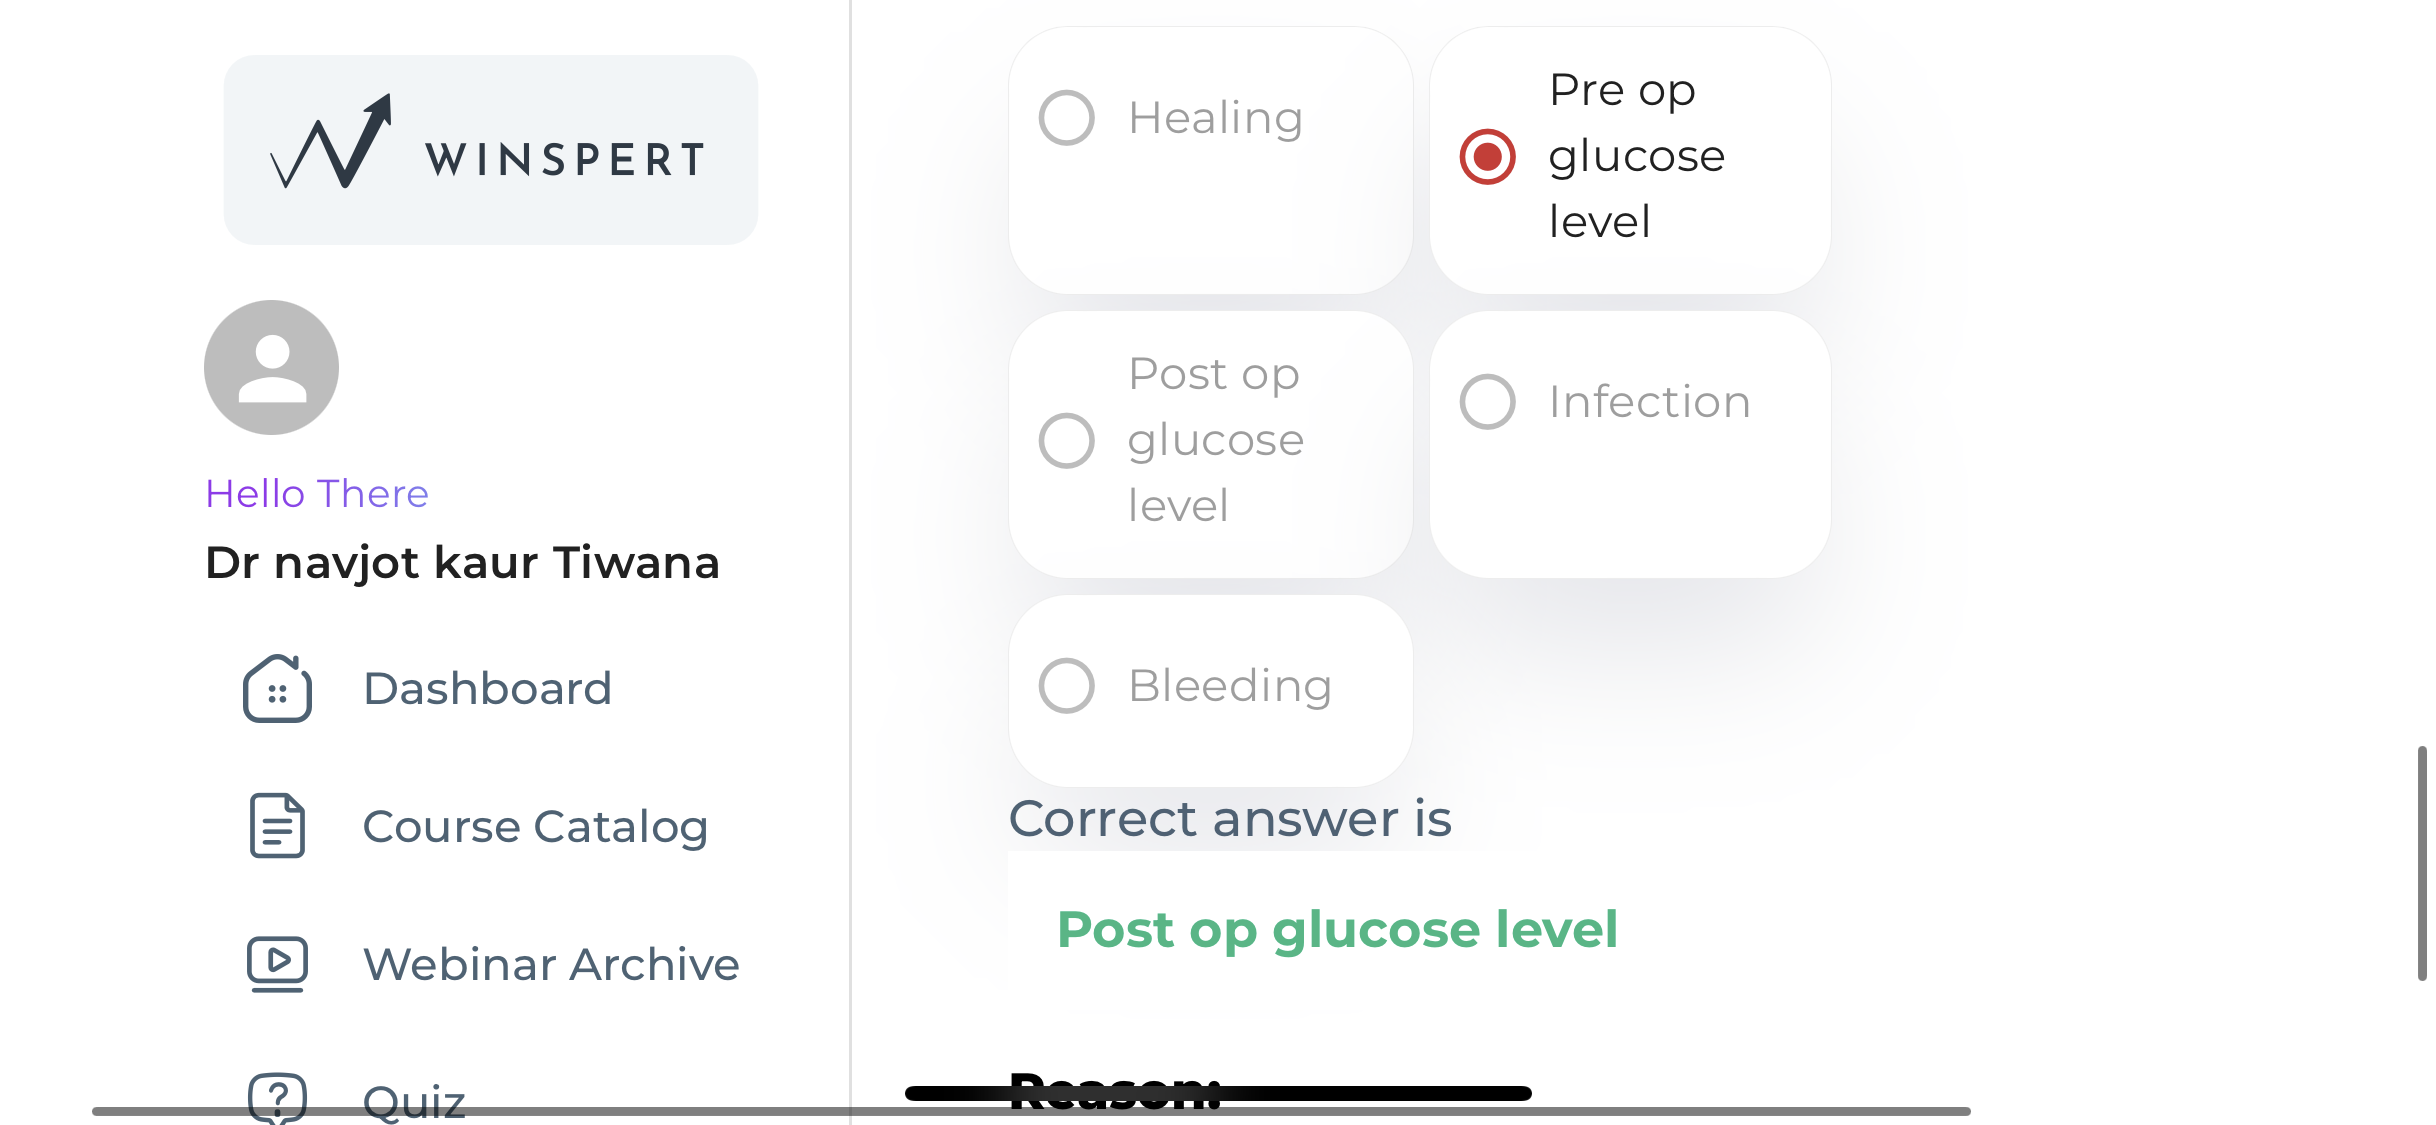Click the Quiz question mark icon
The image size is (2436, 1125).
pyautogui.click(x=277, y=1098)
